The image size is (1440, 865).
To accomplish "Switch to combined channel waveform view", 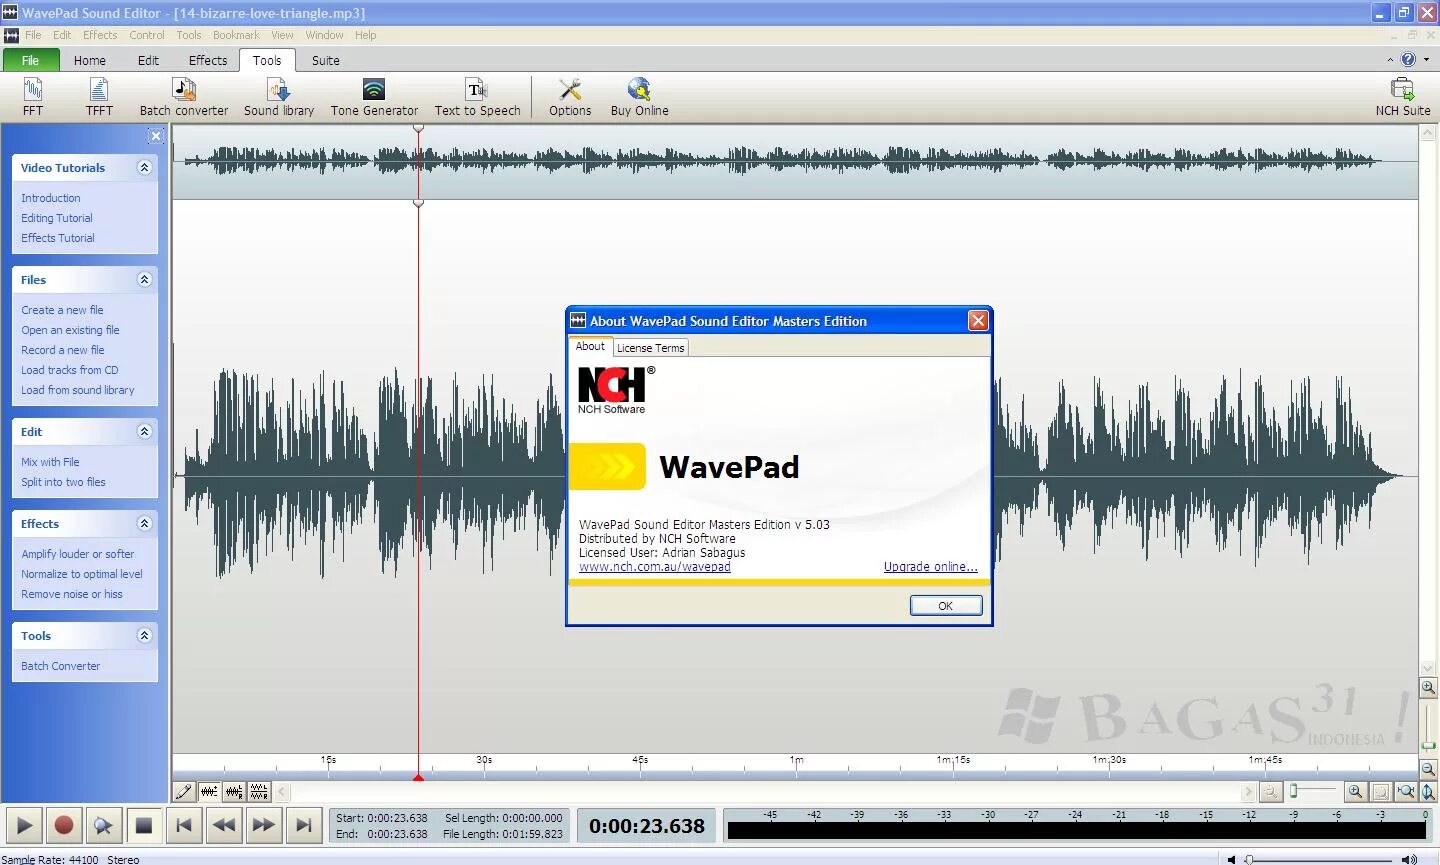I will (209, 792).
